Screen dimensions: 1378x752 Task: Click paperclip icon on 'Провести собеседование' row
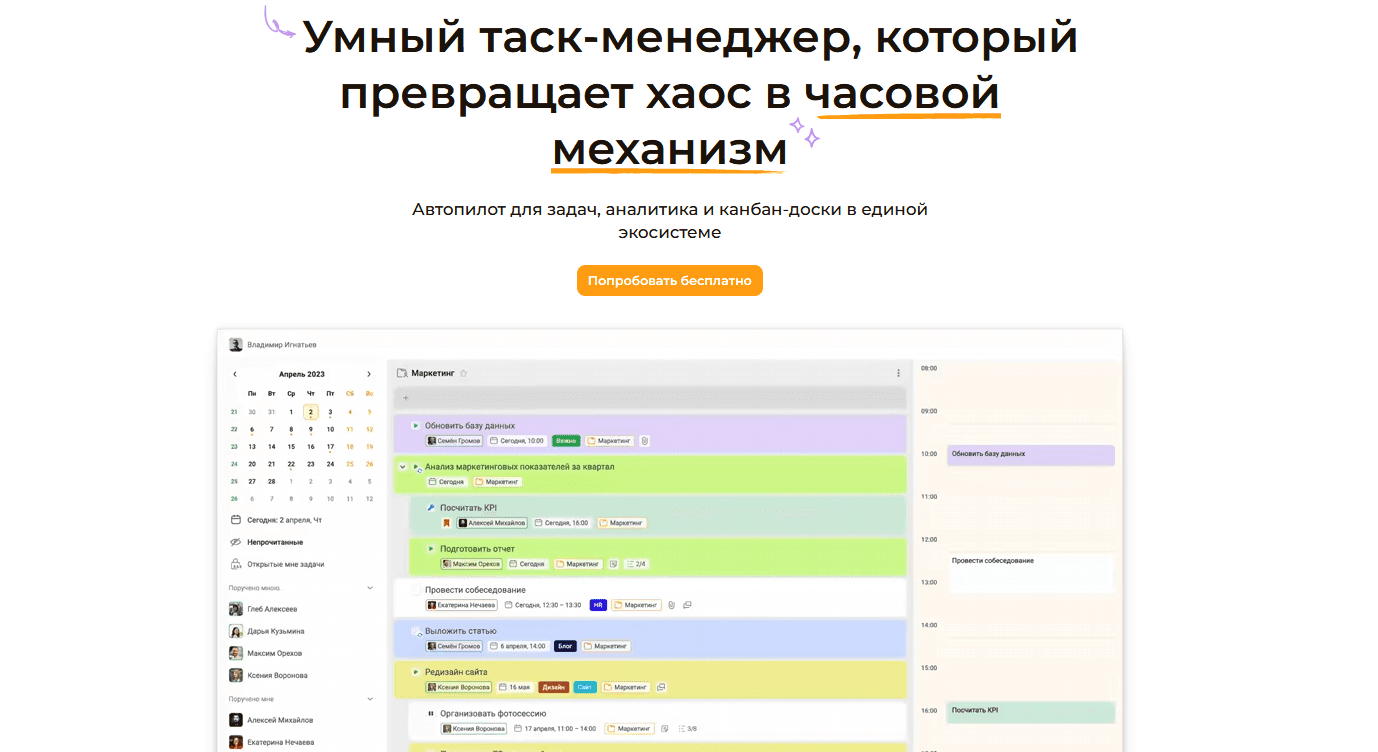(x=672, y=605)
